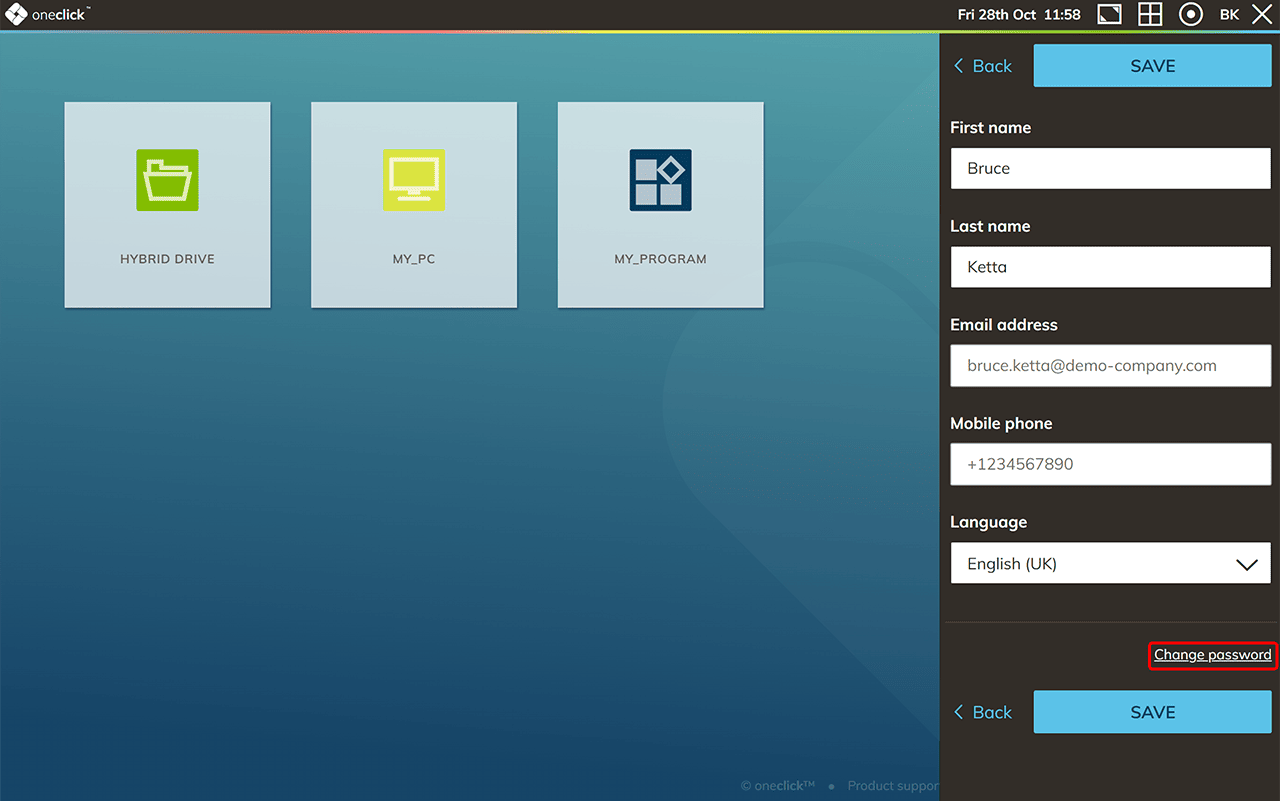
Task: Launch the MY_PC desktop tile
Action: [414, 205]
